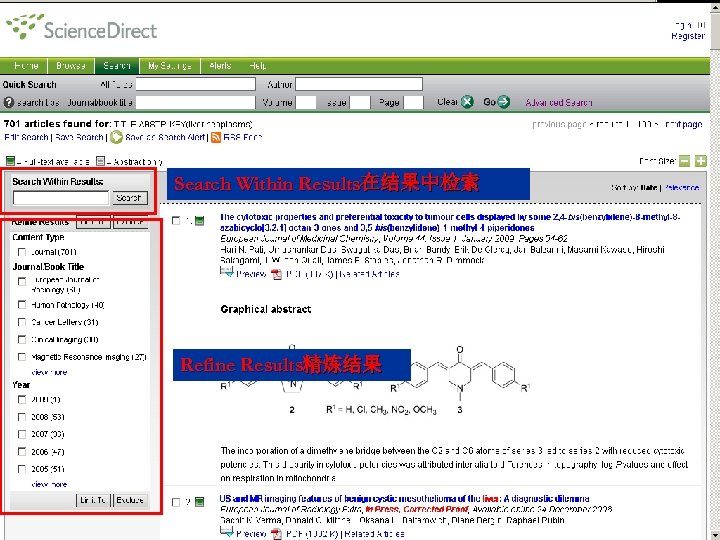Click the Save as Search Alert icon

click(x=116, y=137)
